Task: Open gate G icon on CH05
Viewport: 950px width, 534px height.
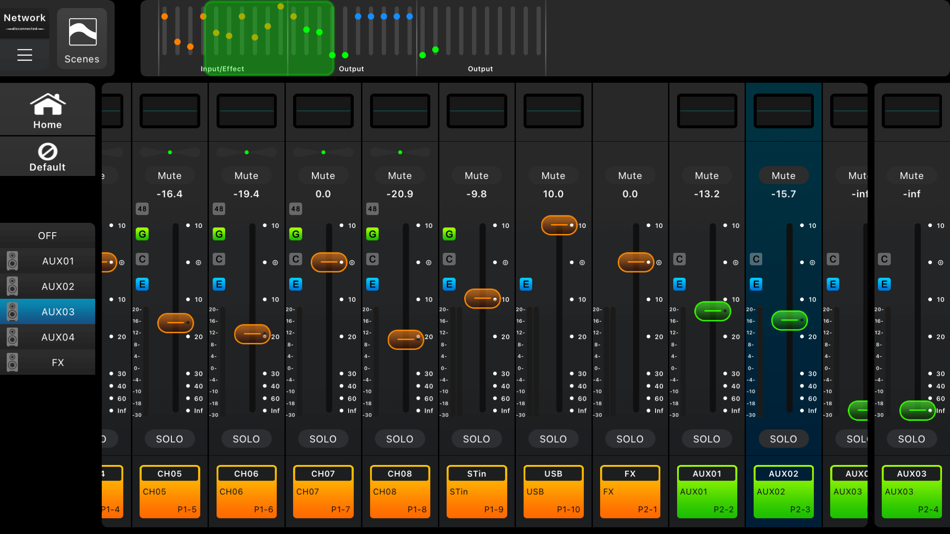Action: click(x=142, y=234)
